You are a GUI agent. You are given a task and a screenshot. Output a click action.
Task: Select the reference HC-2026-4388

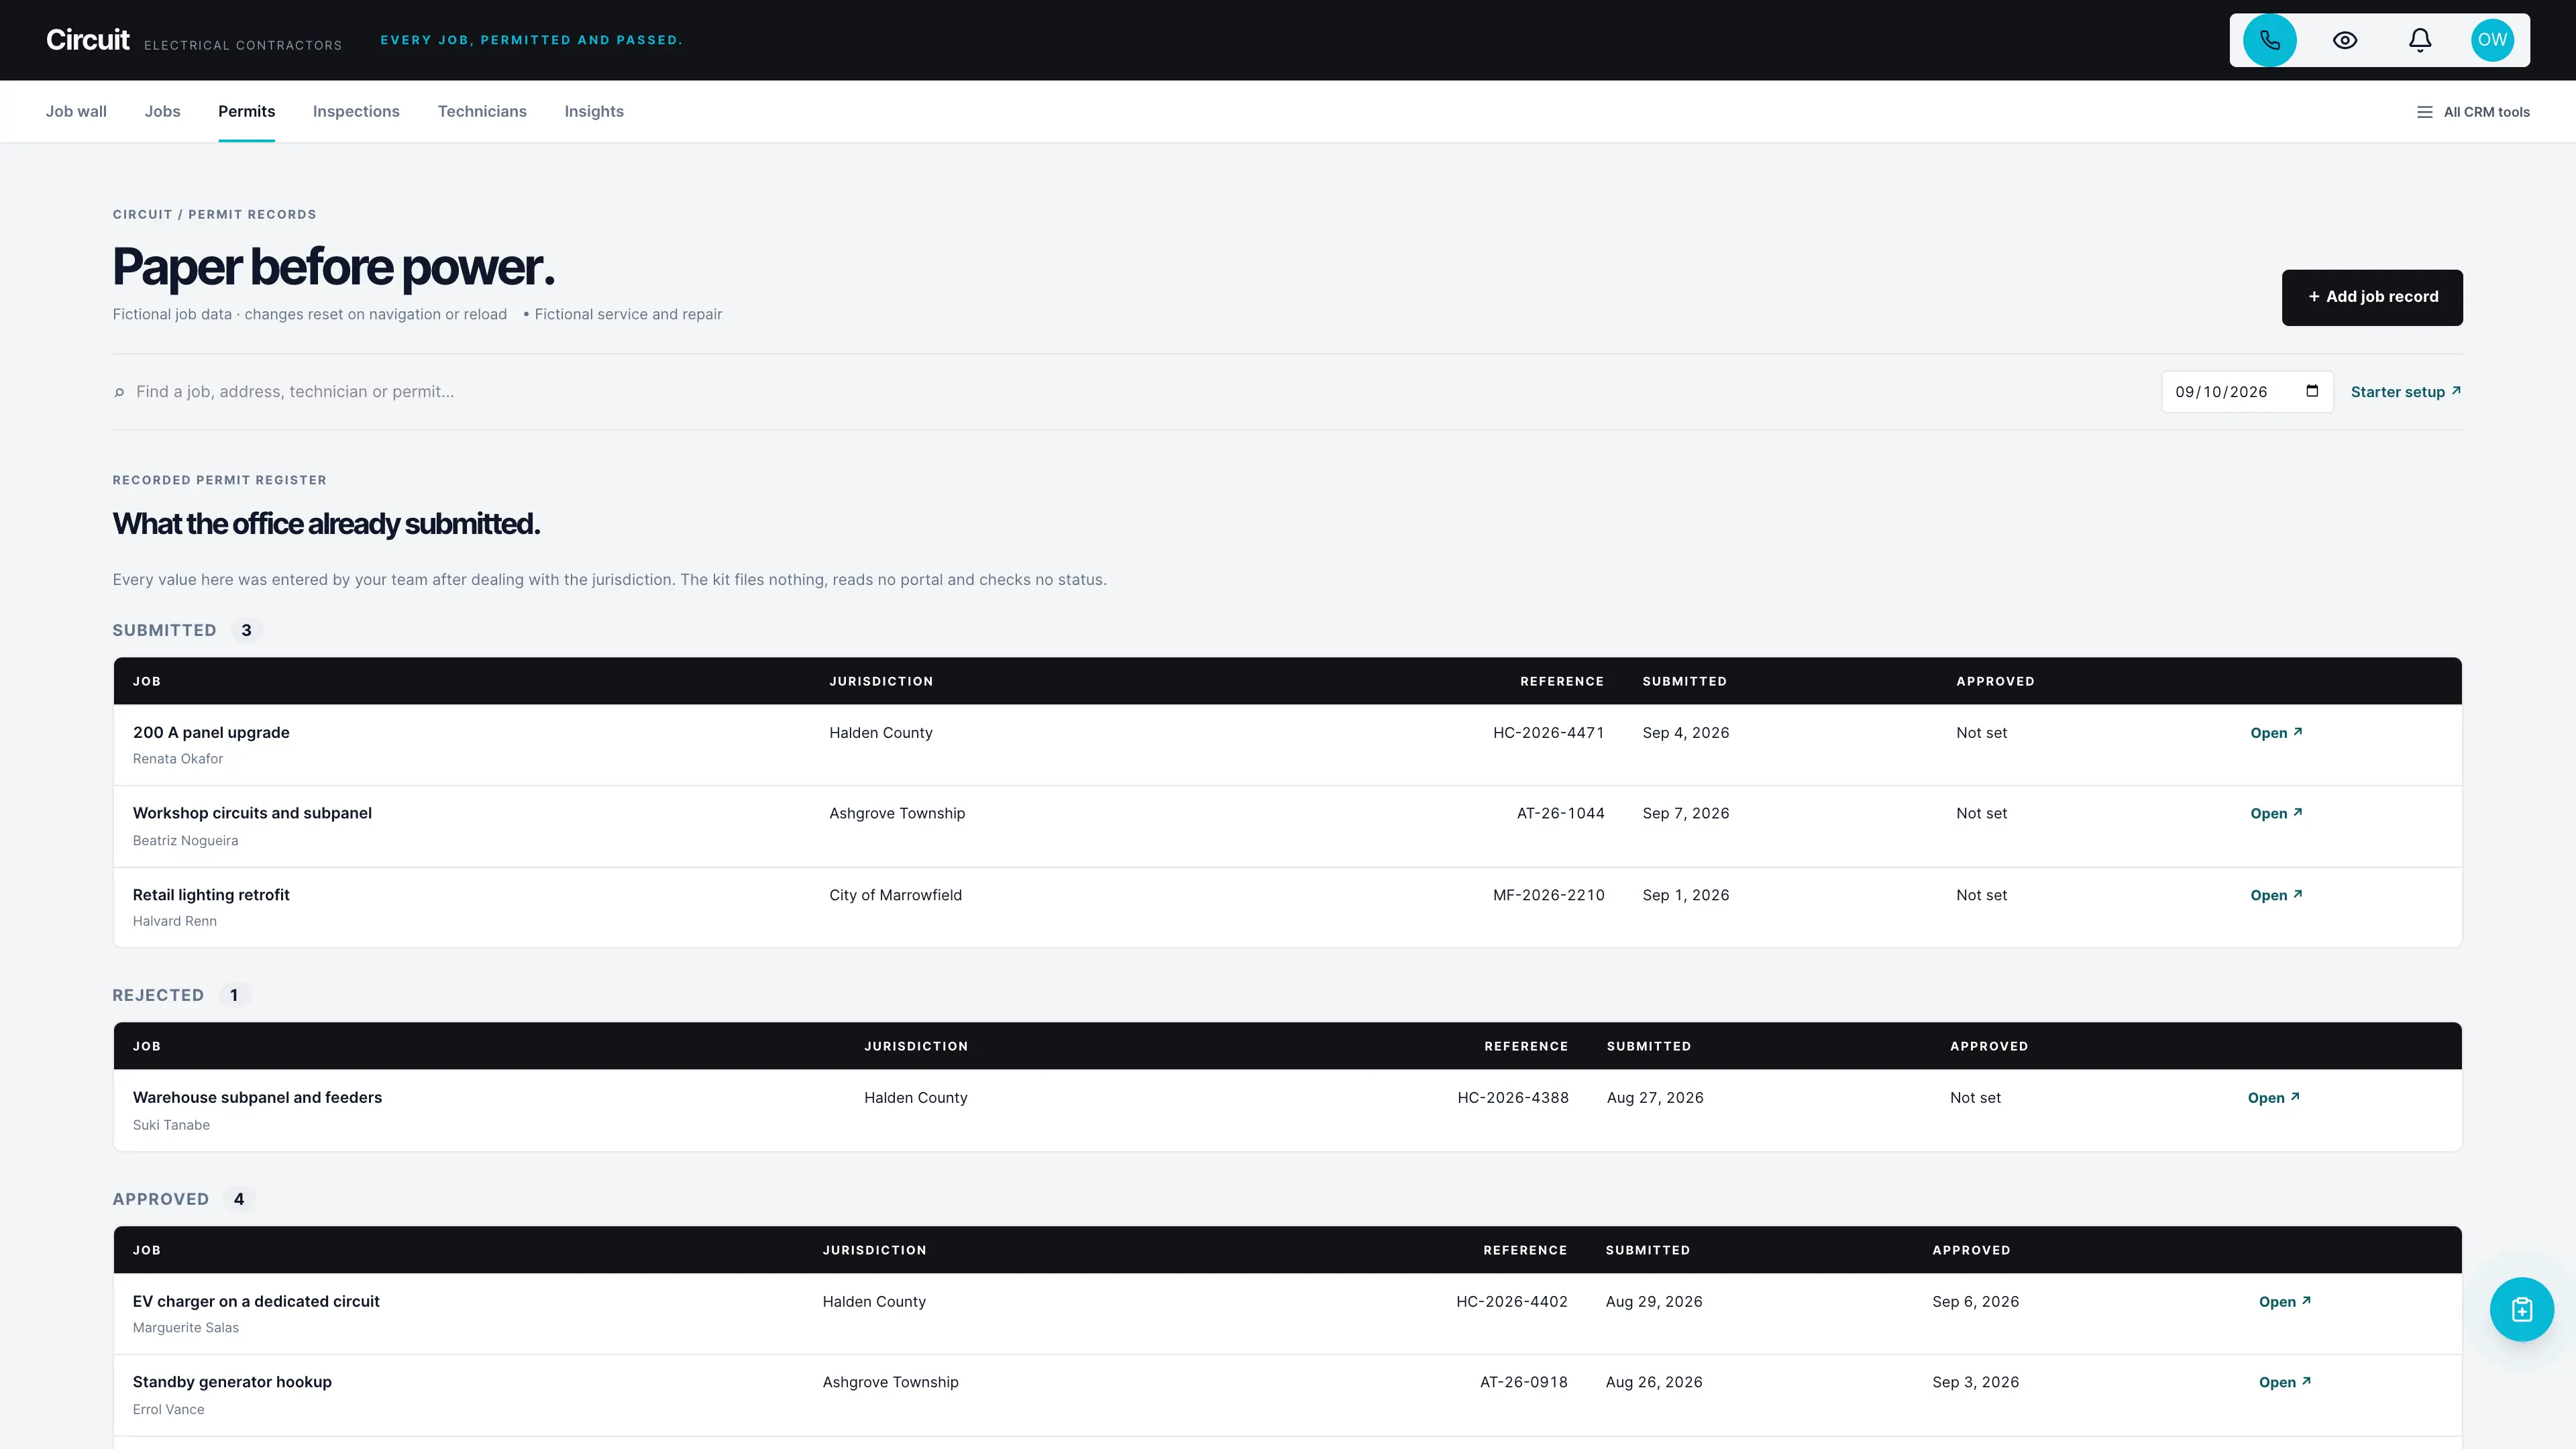click(x=1513, y=1098)
